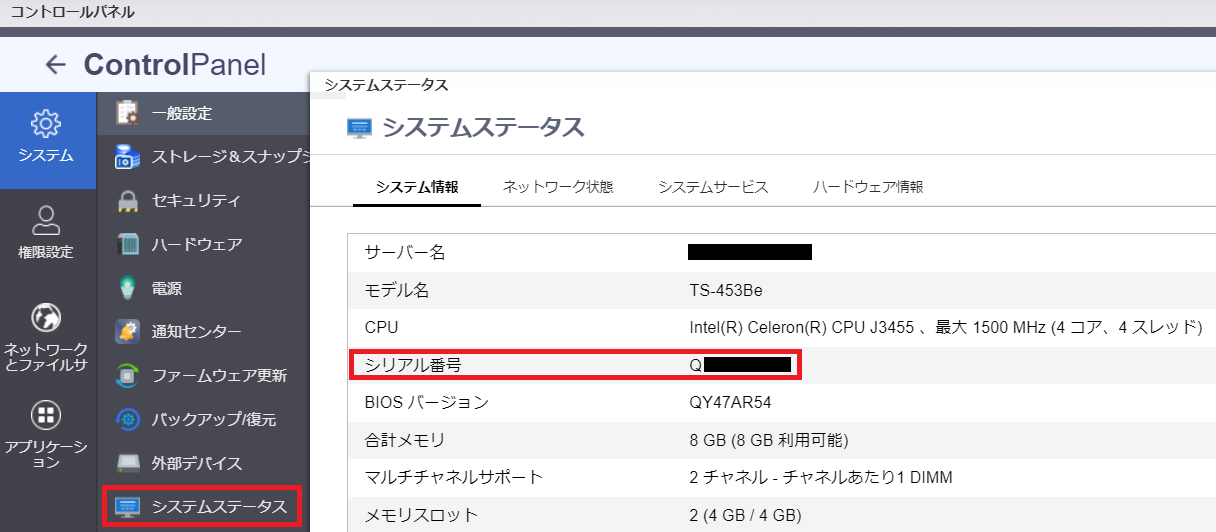Open the ハードウェア情報 tab
This screenshot has width=1216, height=532.
coord(868,187)
